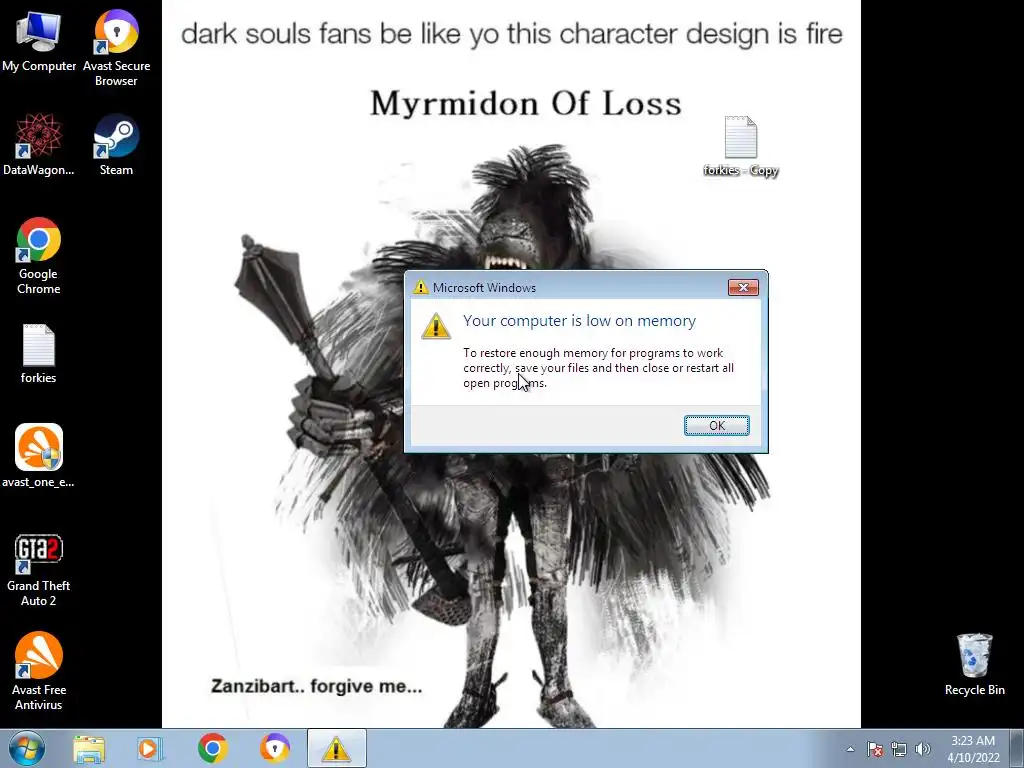
Task: Open the volume speaker tray icon
Action: coord(923,749)
